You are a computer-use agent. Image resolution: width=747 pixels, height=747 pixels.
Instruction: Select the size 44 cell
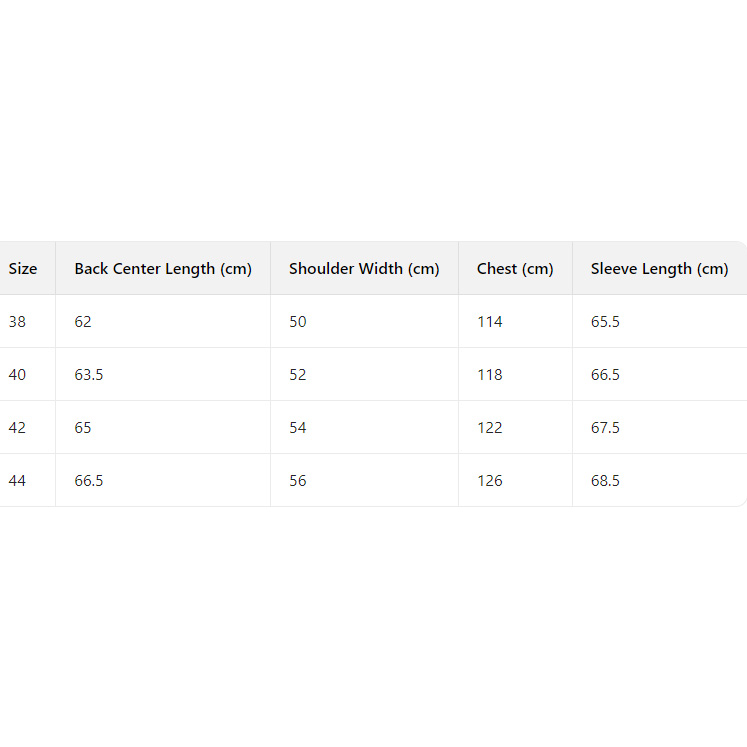pos(18,480)
